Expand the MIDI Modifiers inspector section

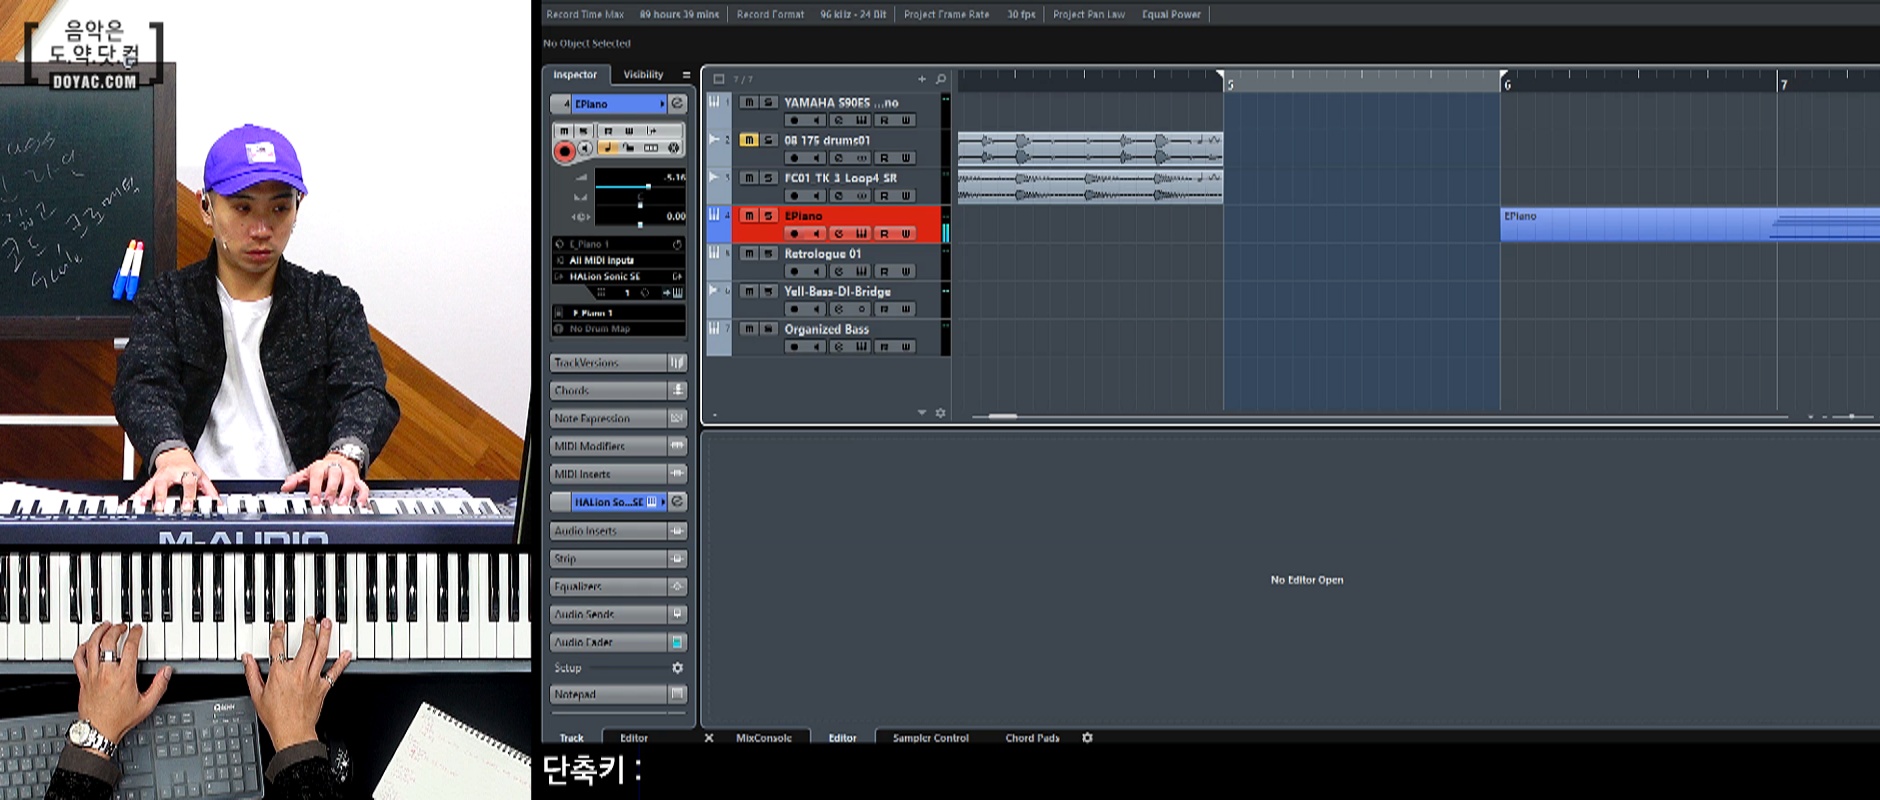[618, 446]
